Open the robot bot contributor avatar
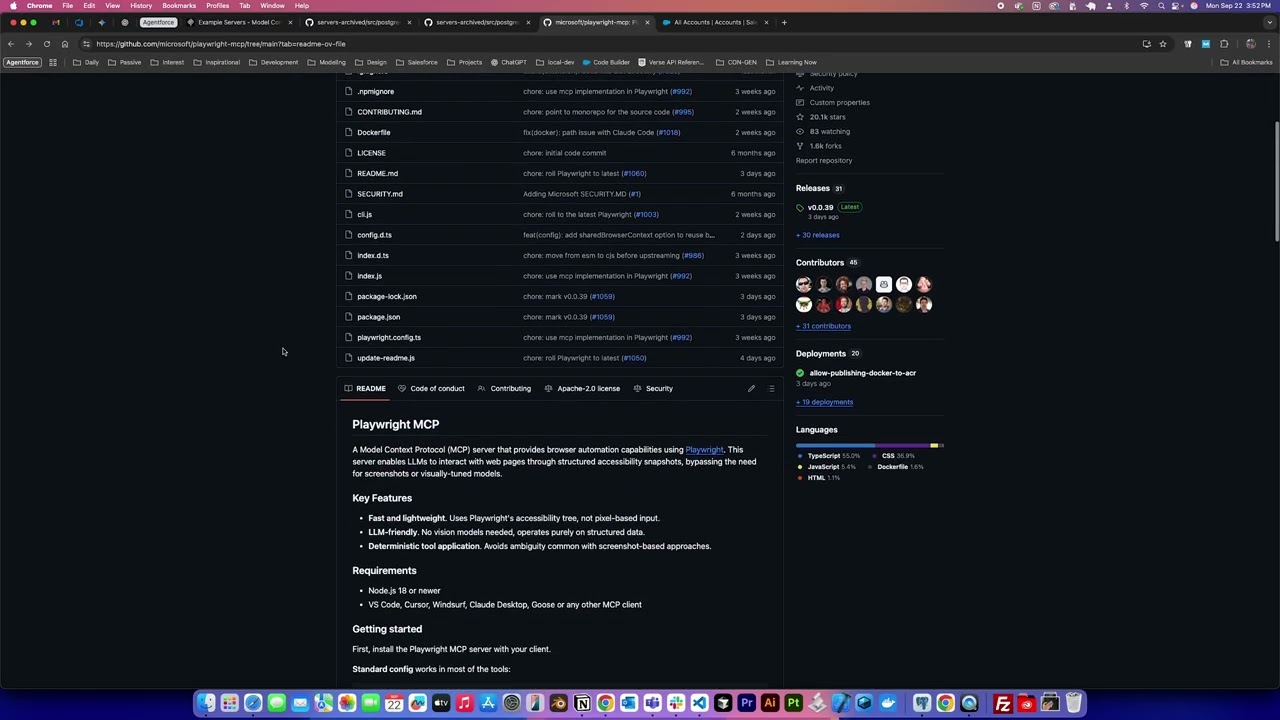This screenshot has width=1280, height=720. pos(884,285)
